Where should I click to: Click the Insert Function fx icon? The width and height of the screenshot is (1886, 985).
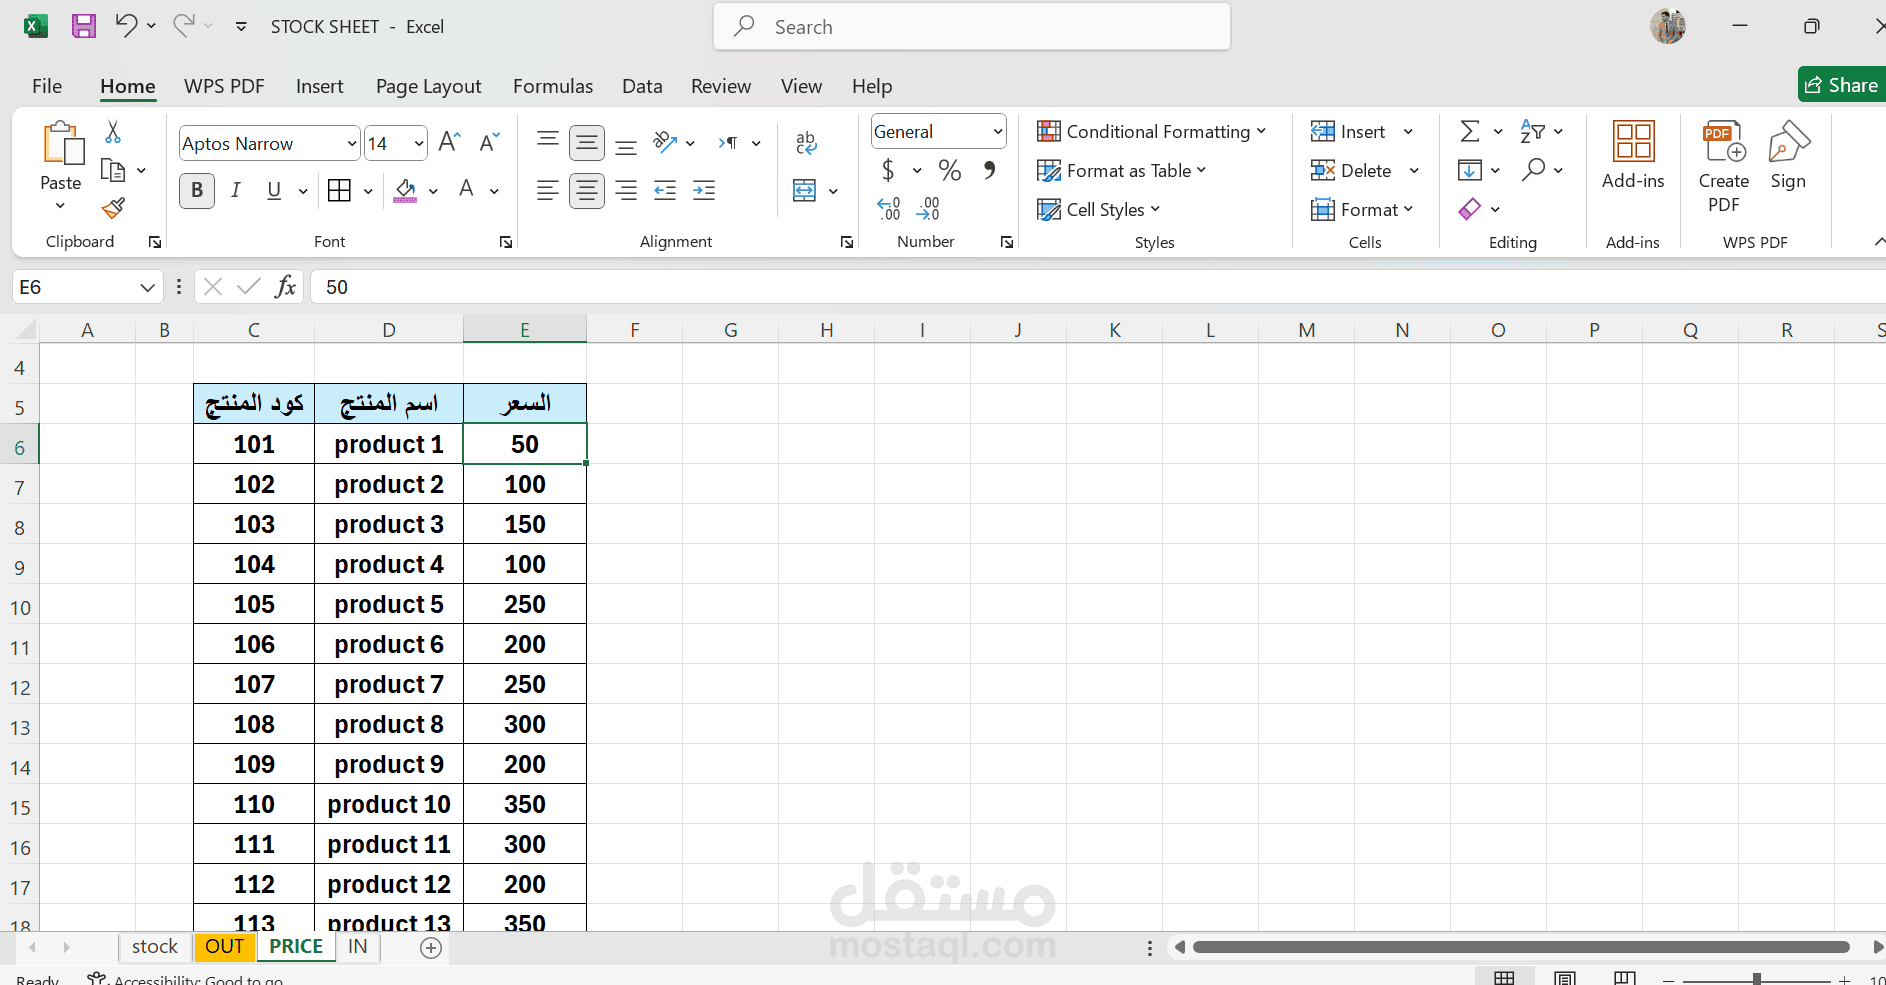pyautogui.click(x=286, y=287)
